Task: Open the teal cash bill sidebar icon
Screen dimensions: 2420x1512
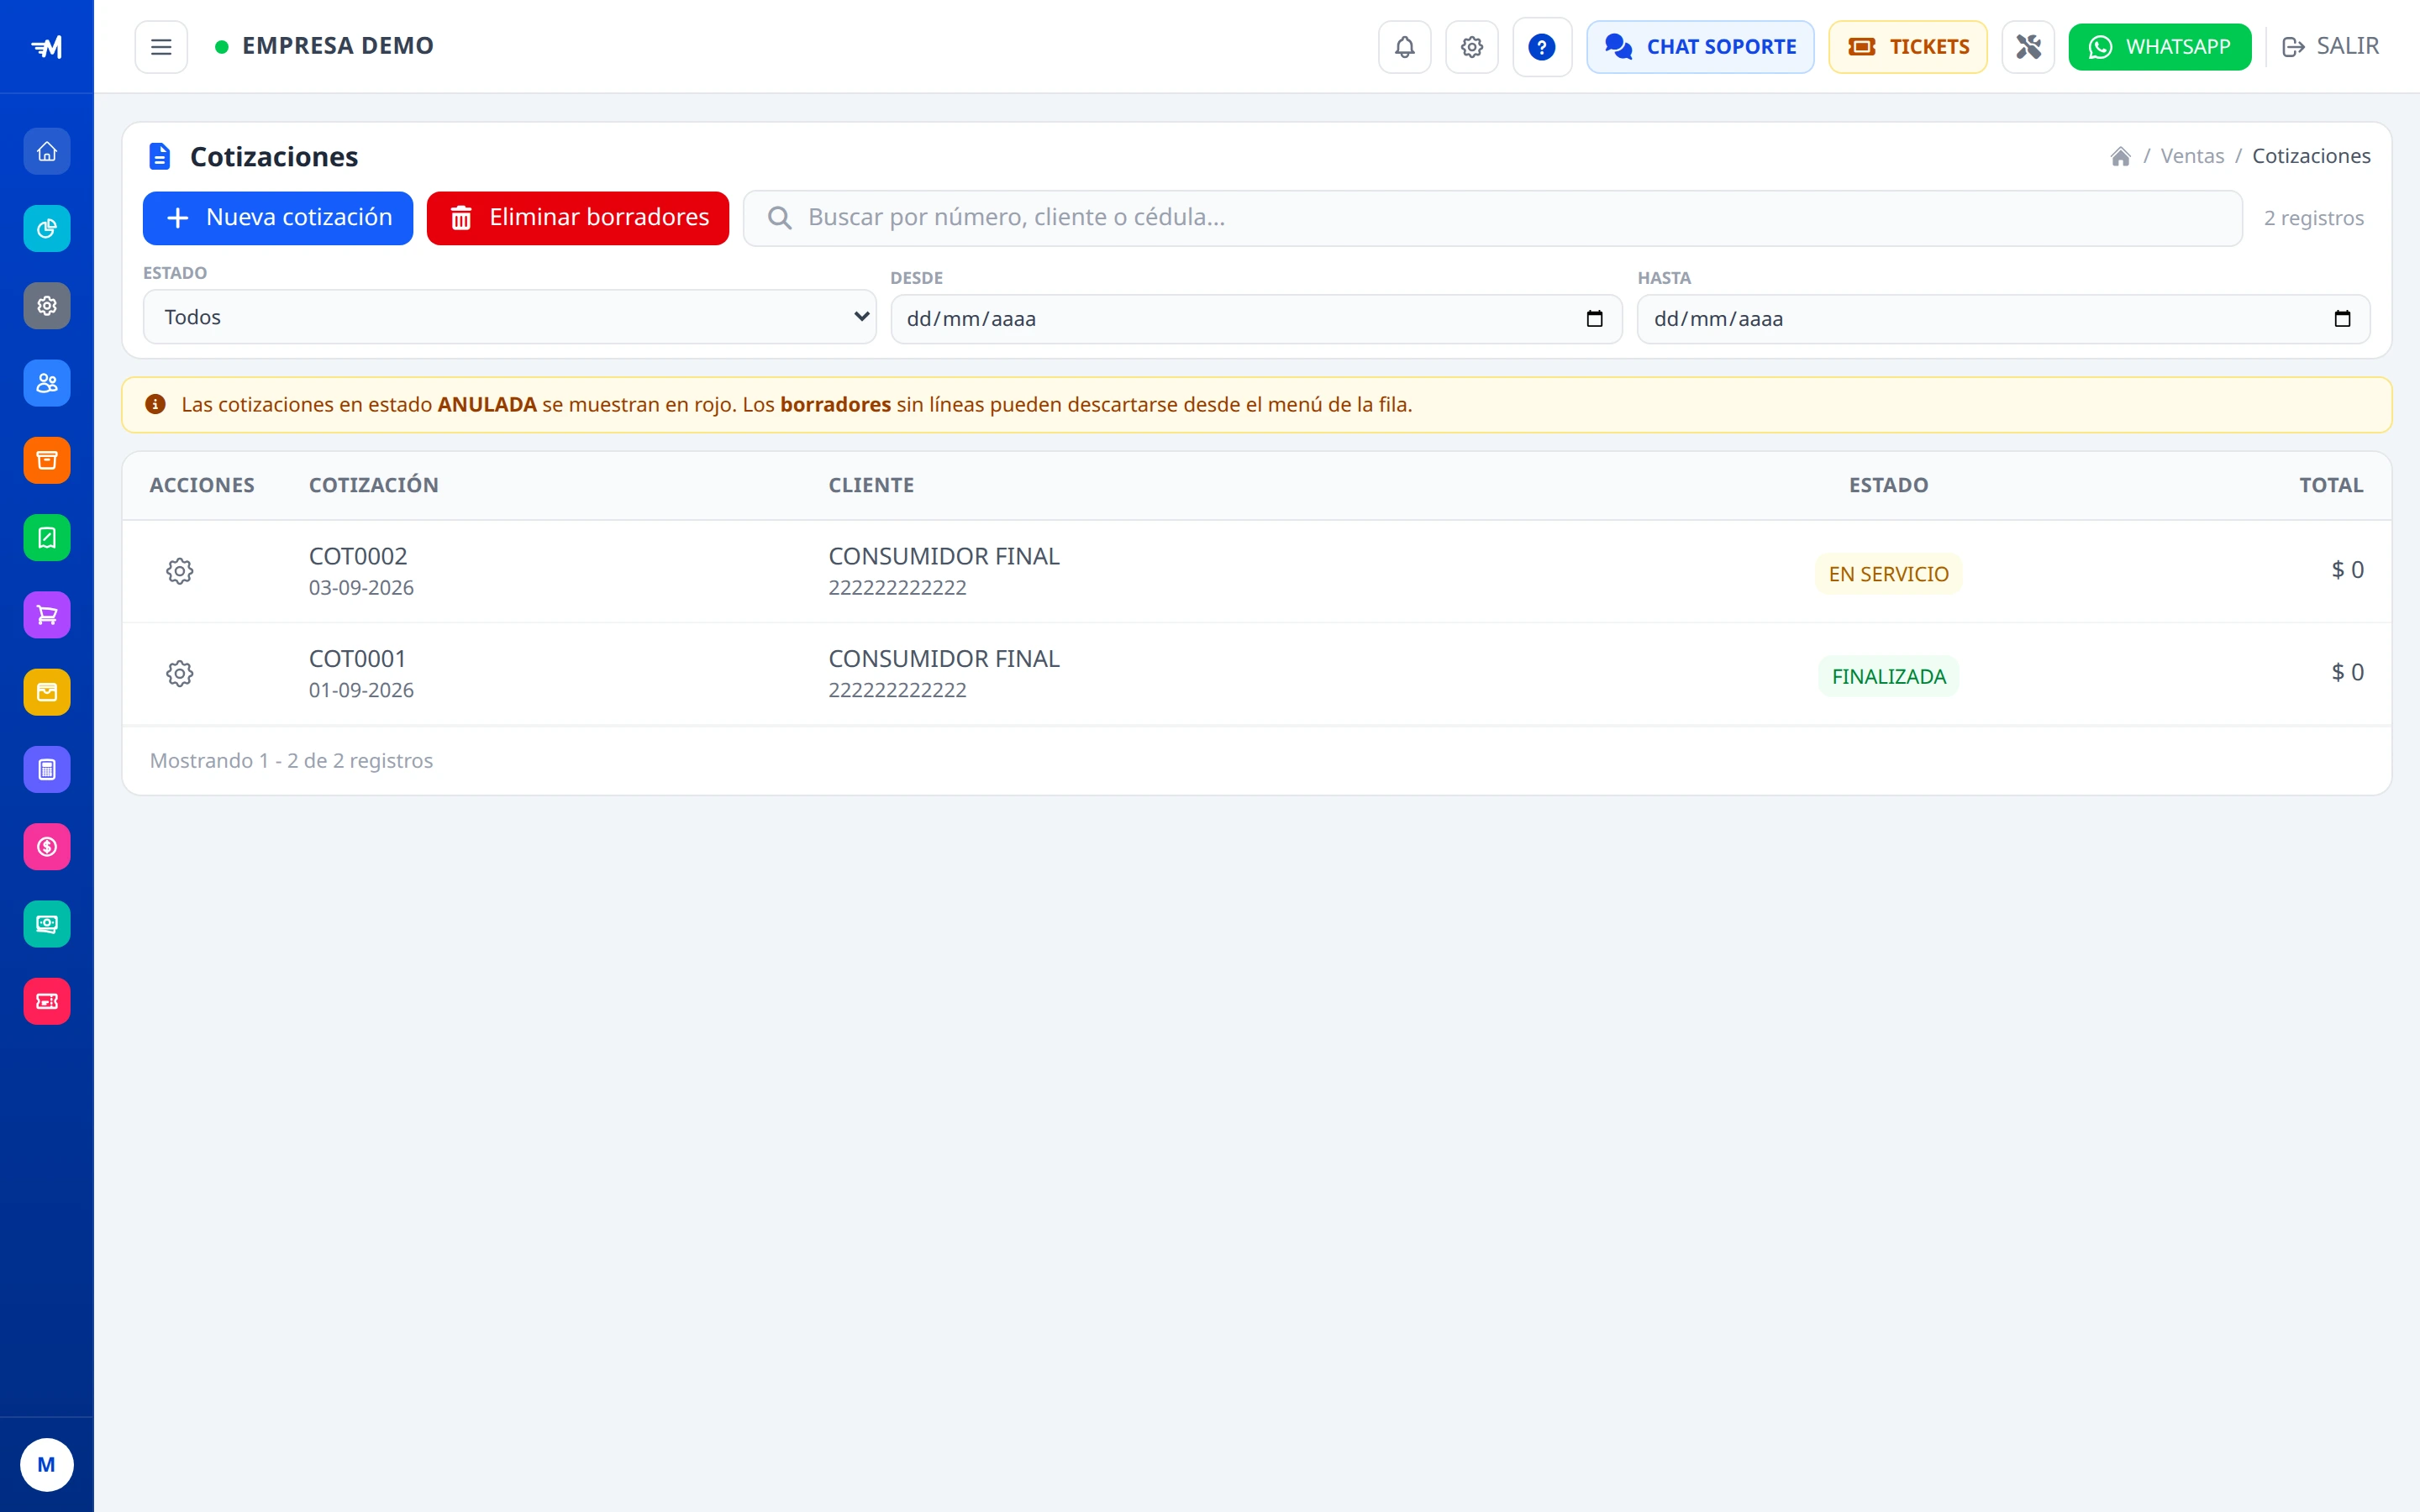Action: point(47,924)
